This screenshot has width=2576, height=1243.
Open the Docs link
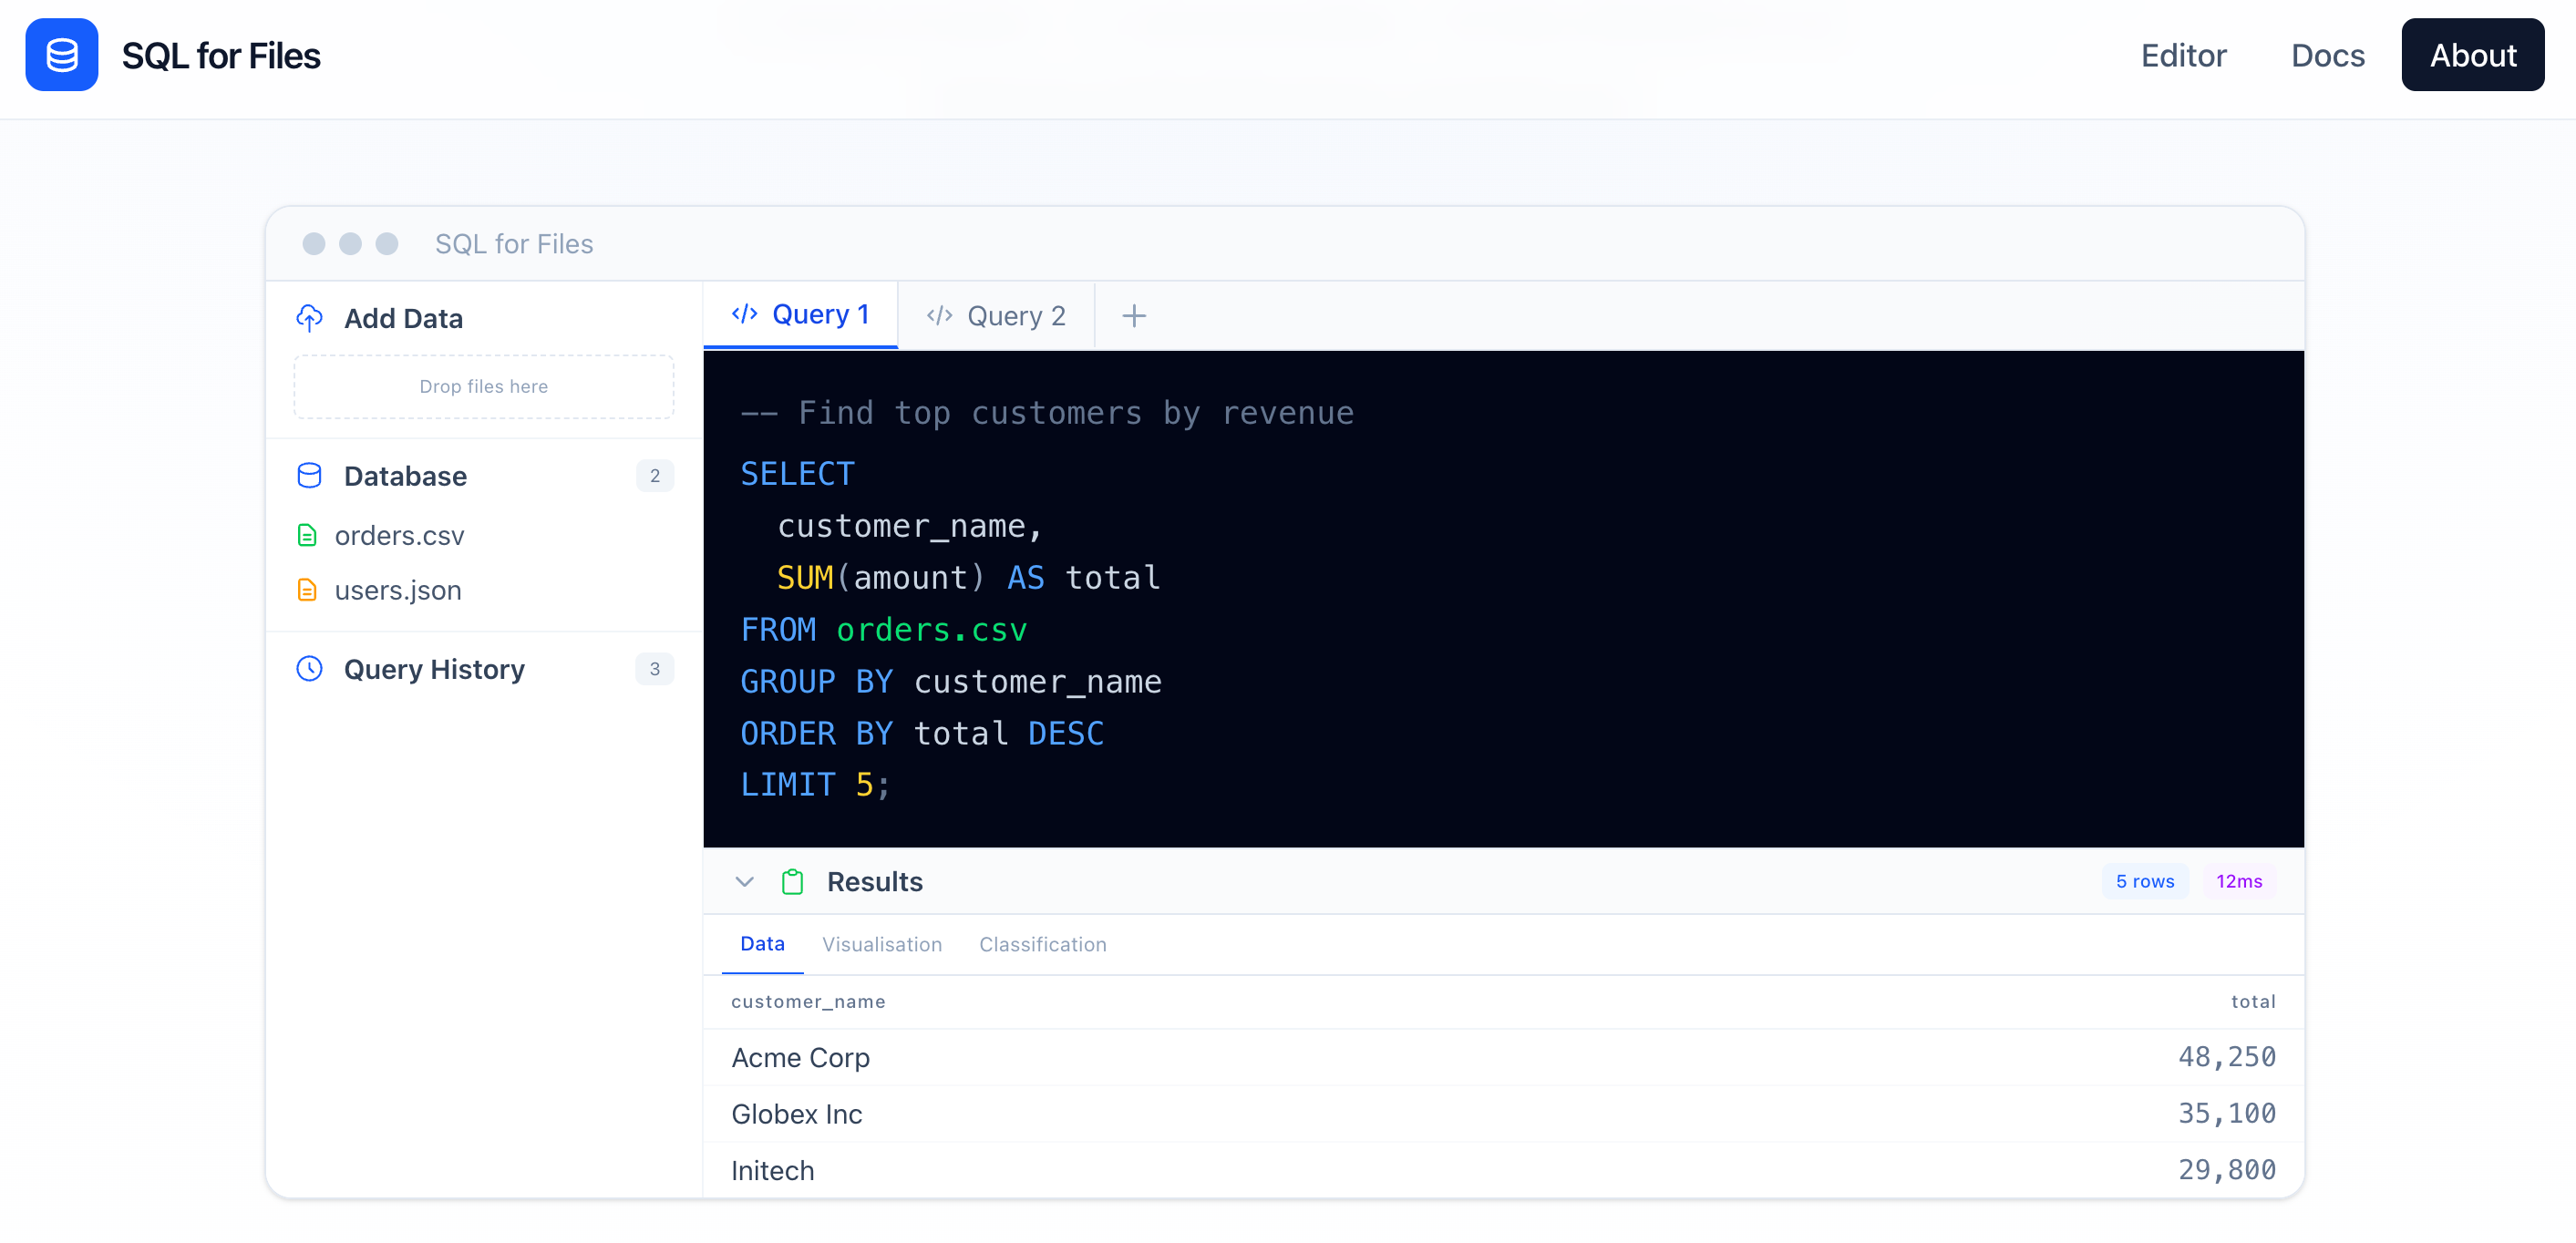[2326, 55]
